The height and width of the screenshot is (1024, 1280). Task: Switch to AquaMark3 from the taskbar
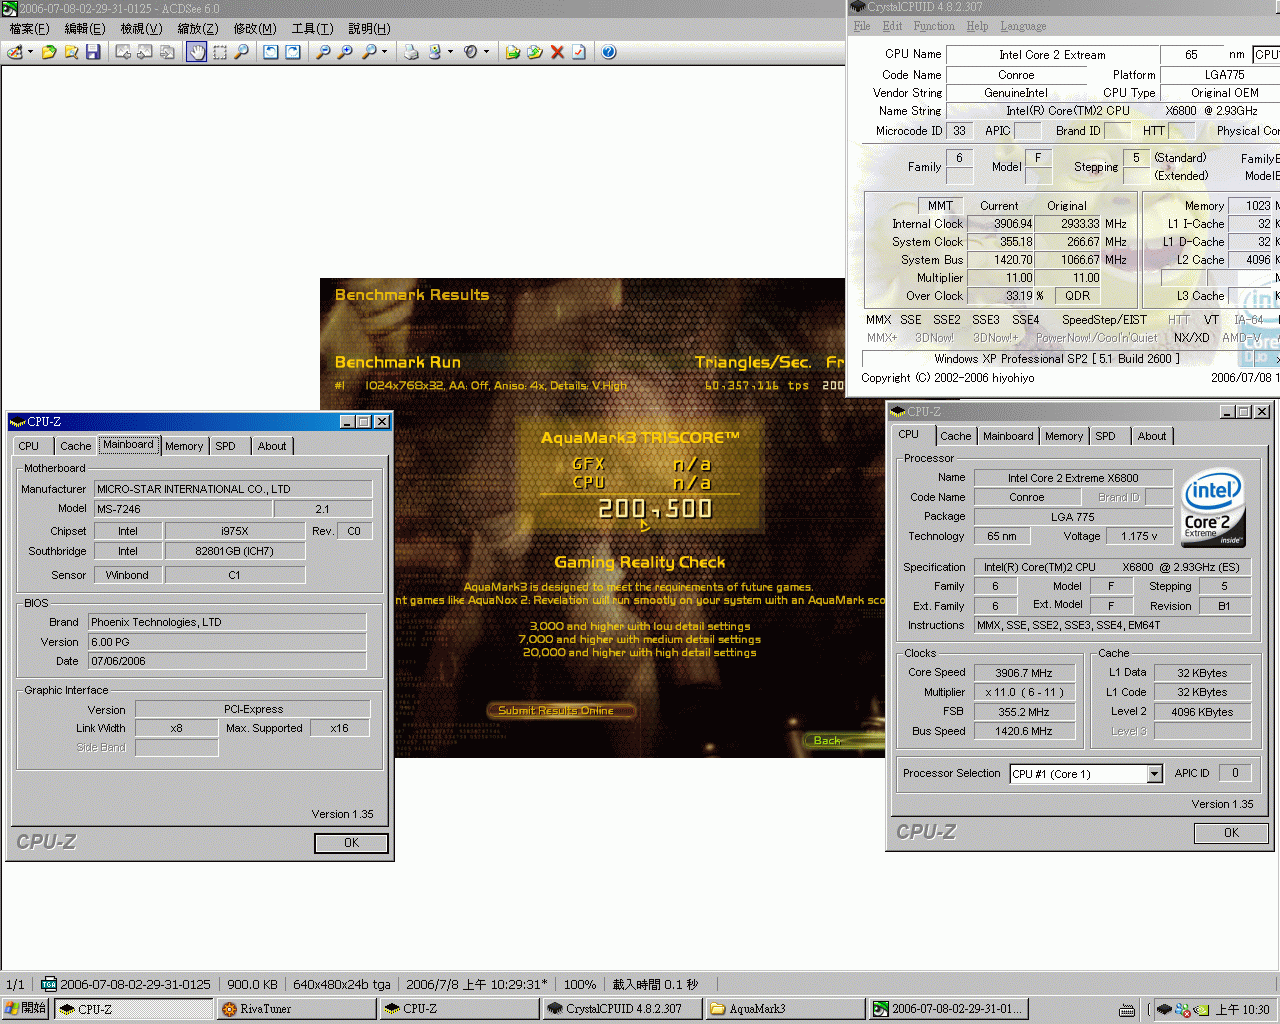[785, 1009]
